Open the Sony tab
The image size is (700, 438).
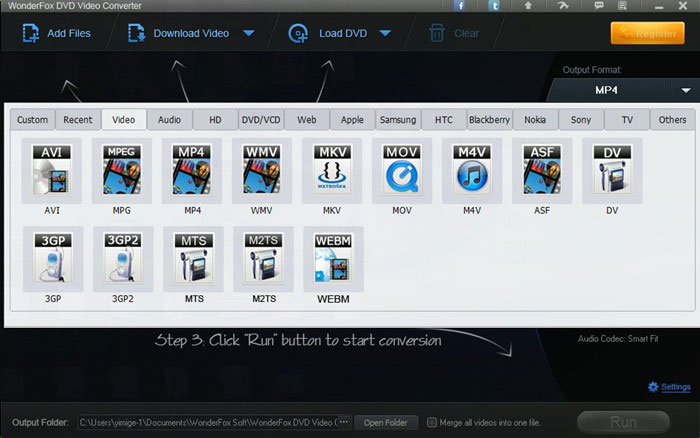click(581, 120)
